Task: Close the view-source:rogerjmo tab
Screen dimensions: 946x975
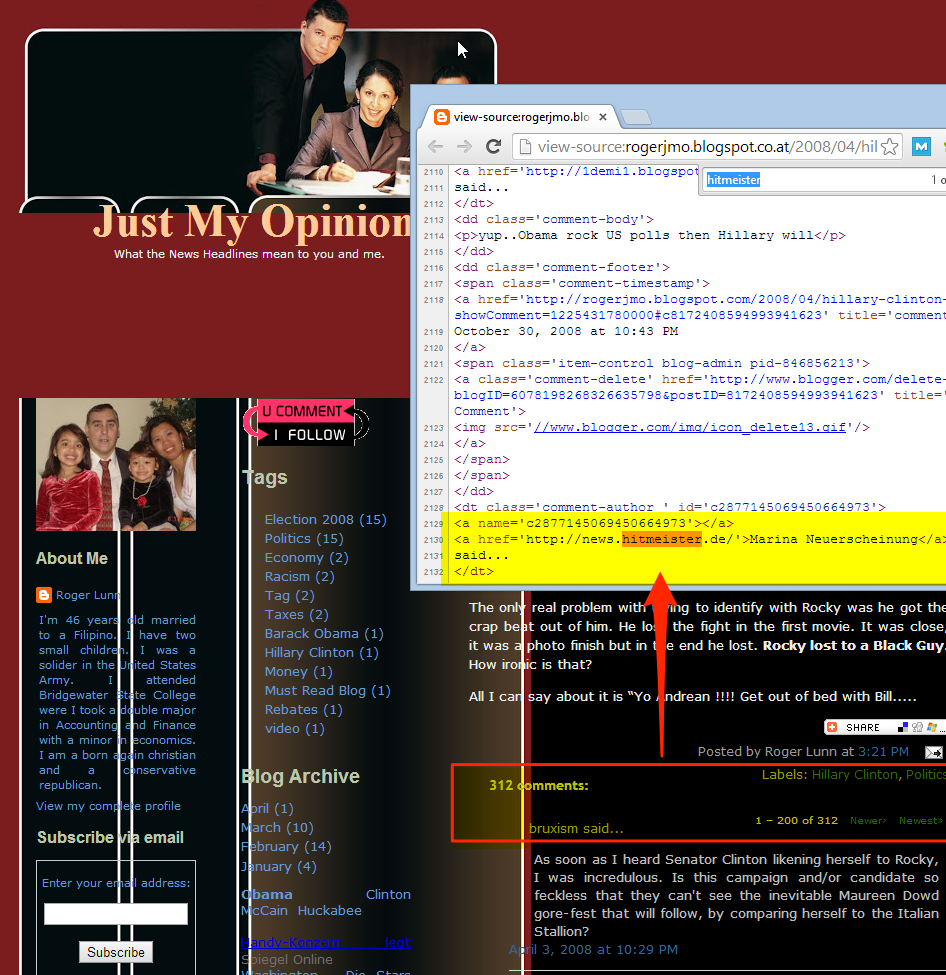Action: (x=603, y=117)
